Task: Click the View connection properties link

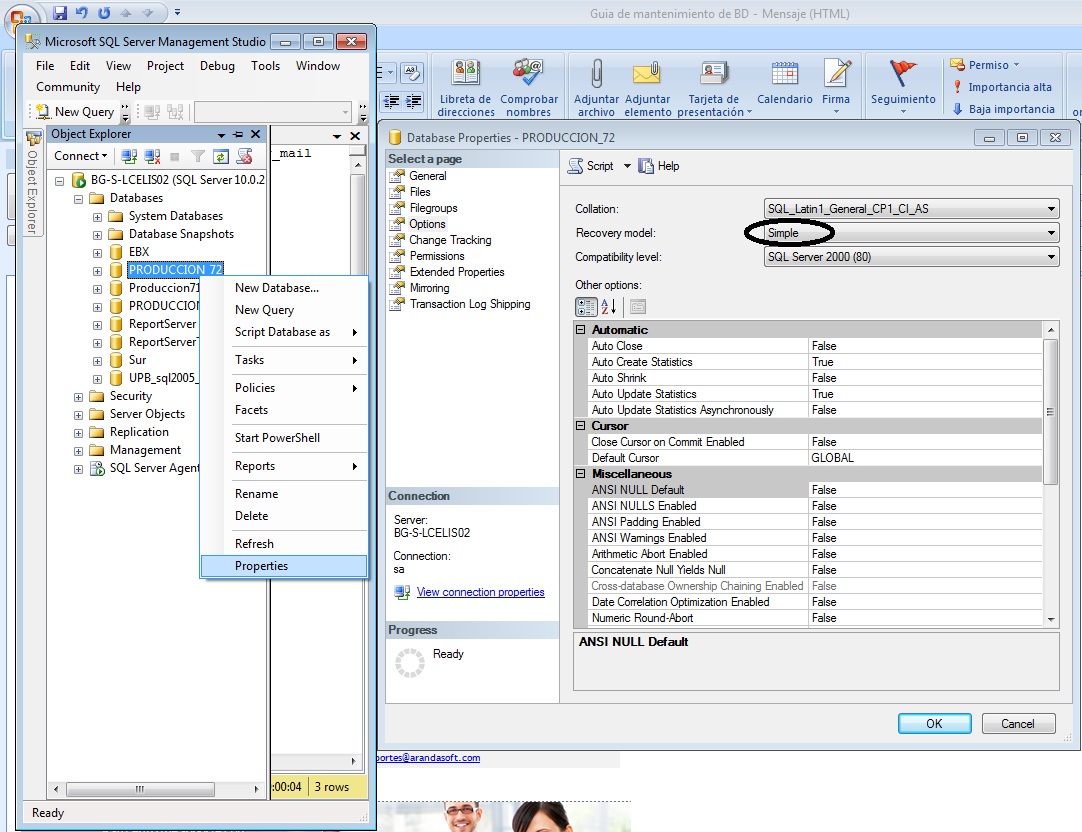Action: coord(480,593)
